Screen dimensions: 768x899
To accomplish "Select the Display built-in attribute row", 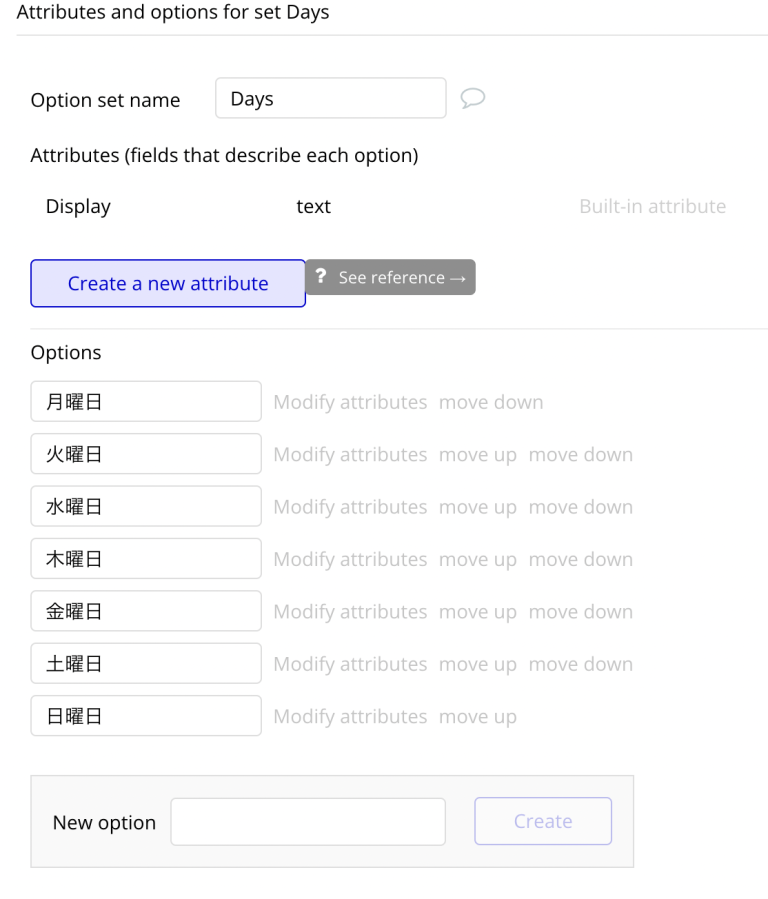I will click(78, 206).
